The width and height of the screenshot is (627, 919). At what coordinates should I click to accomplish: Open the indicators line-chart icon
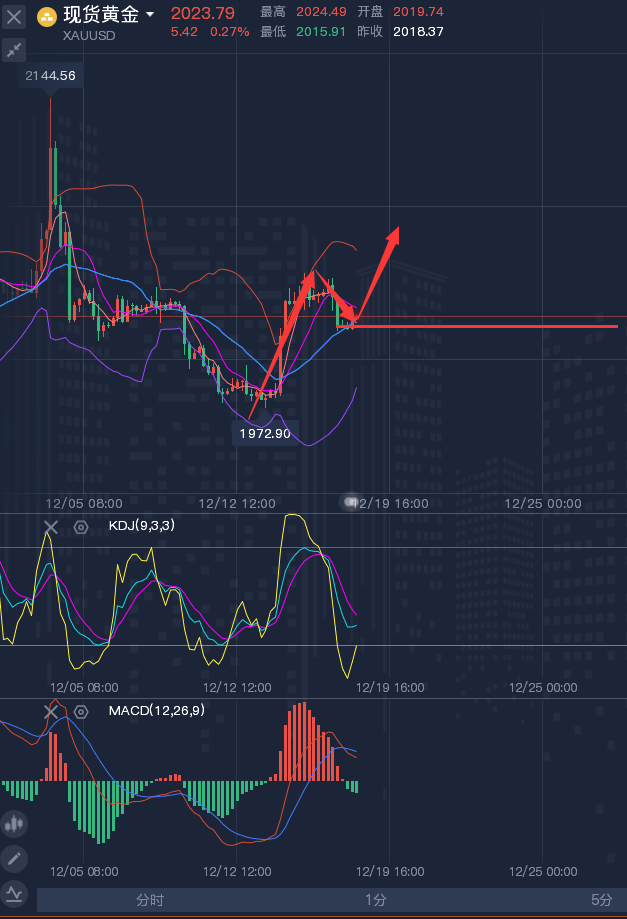(14, 894)
